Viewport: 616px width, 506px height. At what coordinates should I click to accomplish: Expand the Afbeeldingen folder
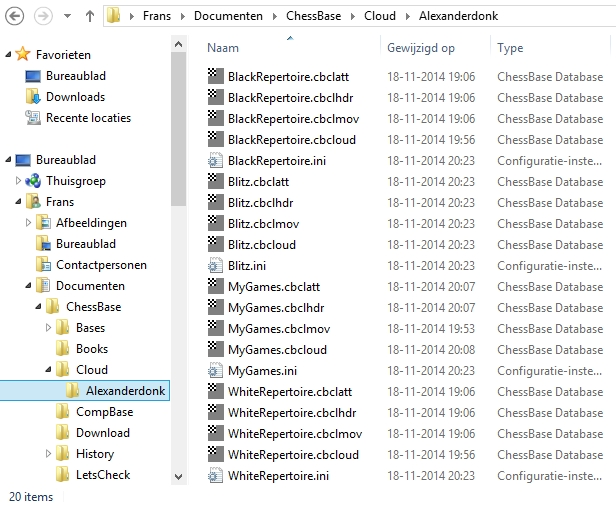coord(28,223)
